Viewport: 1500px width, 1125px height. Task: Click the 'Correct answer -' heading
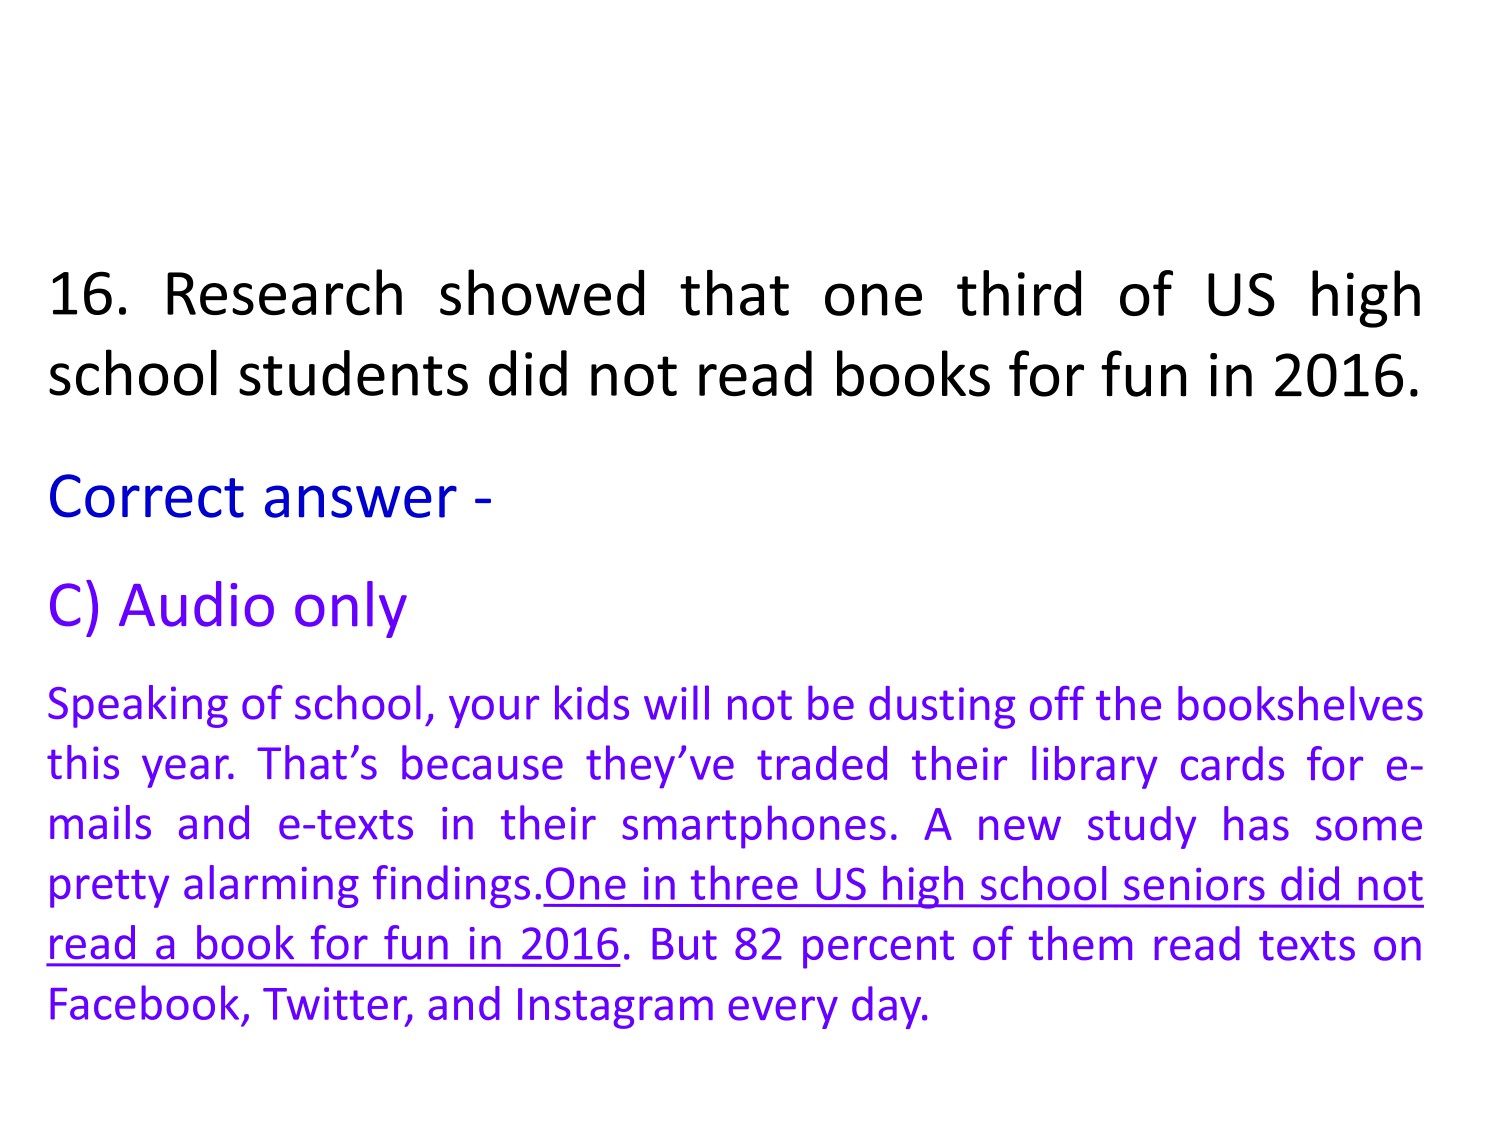tap(270, 497)
